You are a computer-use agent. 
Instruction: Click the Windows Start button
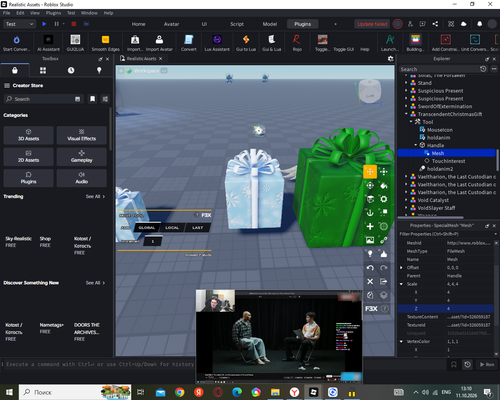(x=9, y=392)
